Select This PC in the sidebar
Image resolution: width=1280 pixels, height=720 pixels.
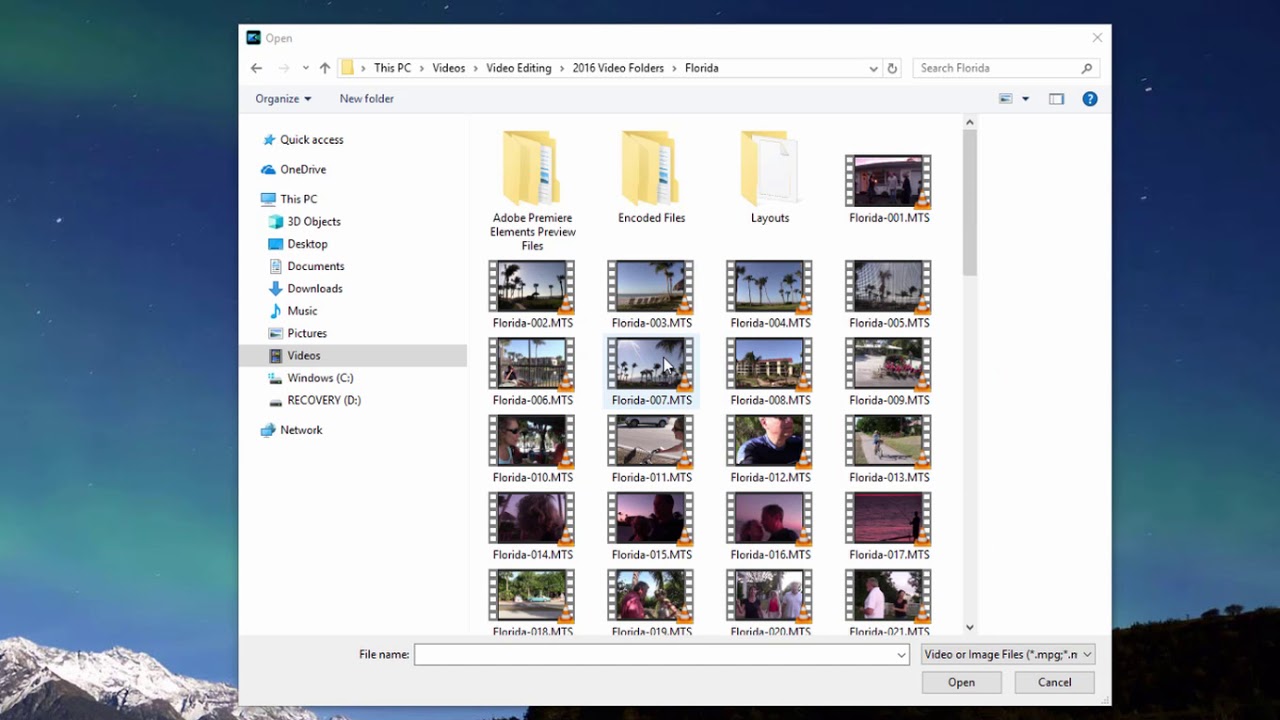(289, 199)
